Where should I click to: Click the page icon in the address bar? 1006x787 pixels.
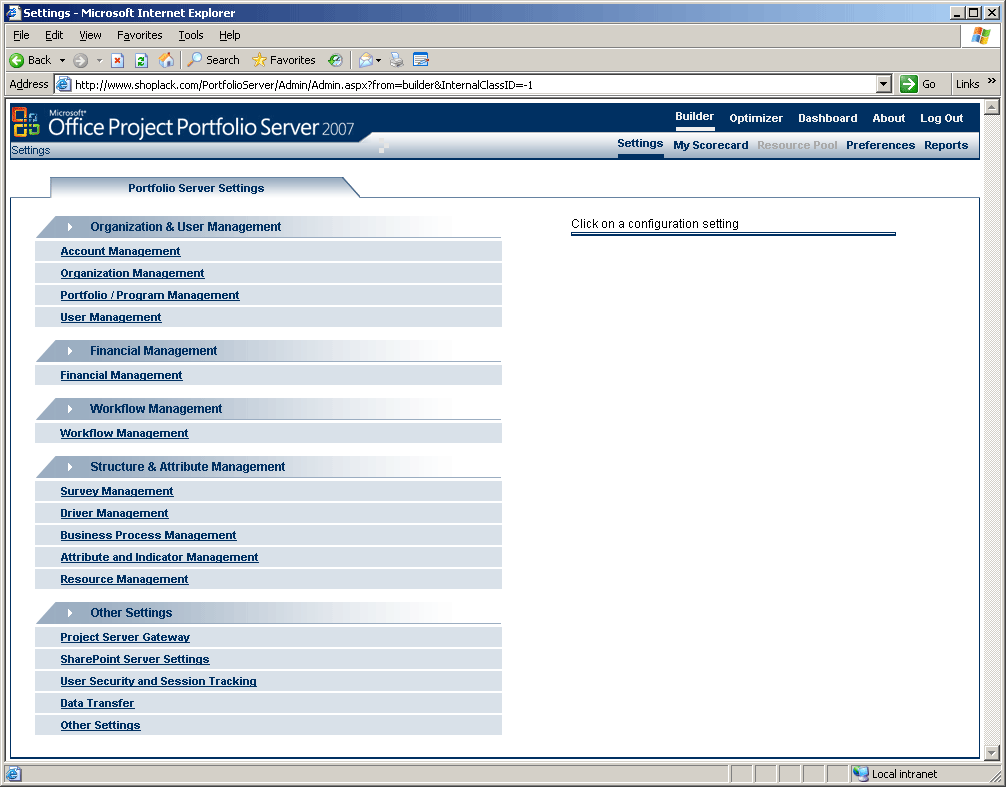[x=64, y=84]
